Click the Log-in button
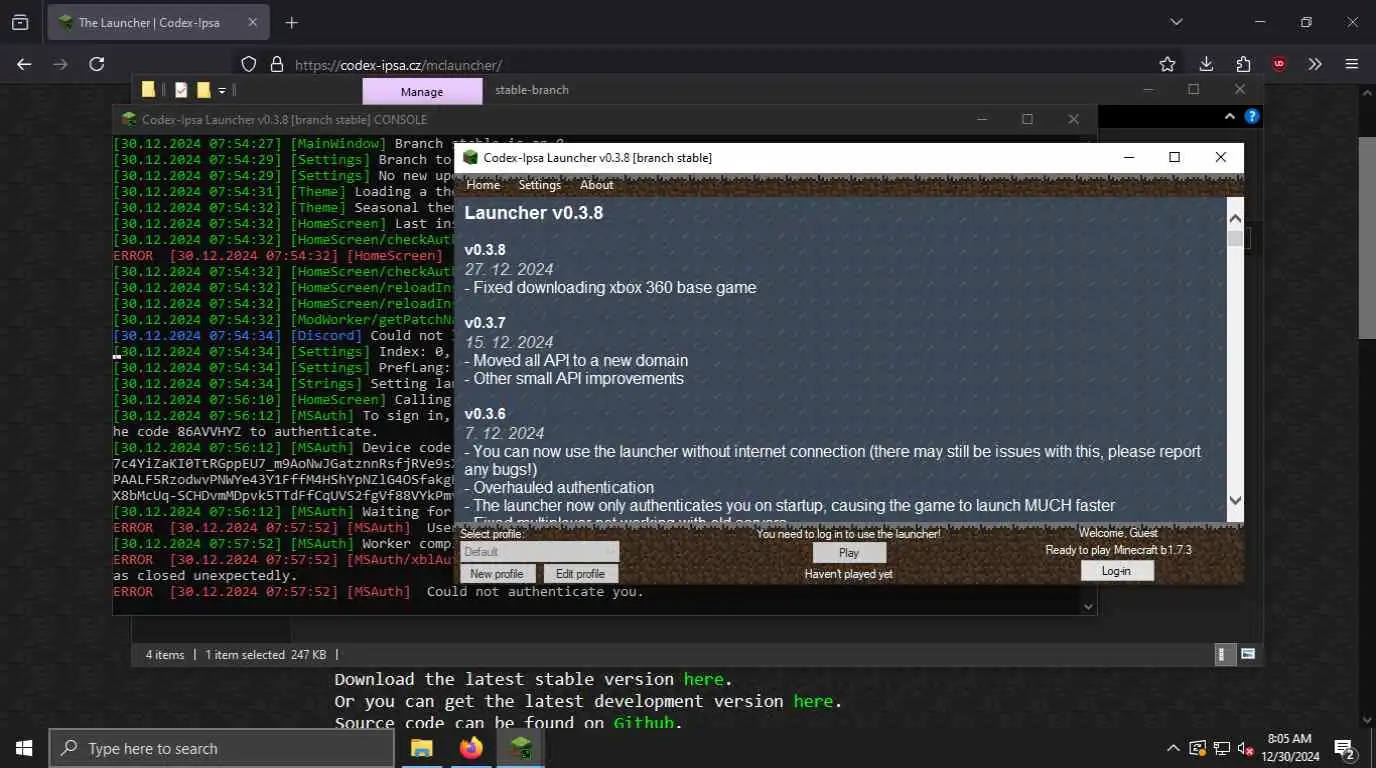Viewport: 1376px width, 768px height. pos(1117,571)
